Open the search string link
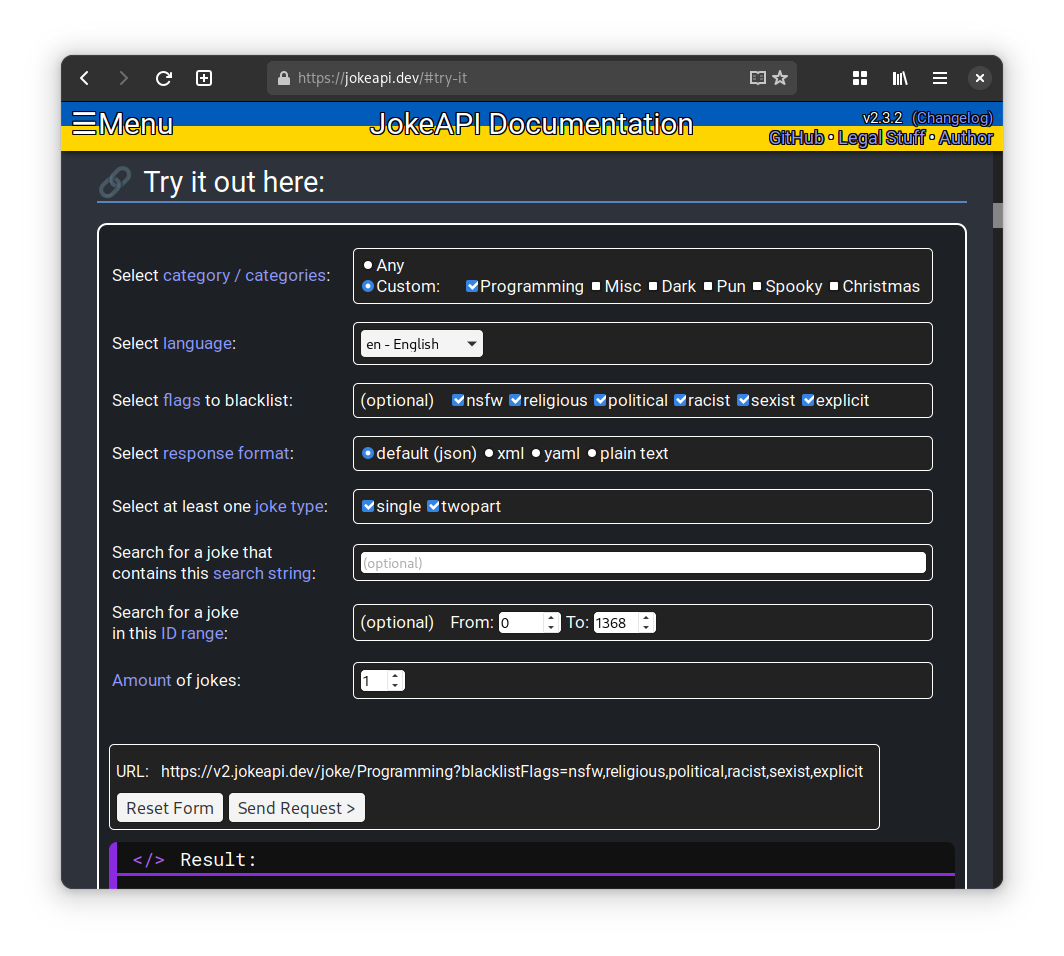1064x956 pixels. tap(262, 573)
